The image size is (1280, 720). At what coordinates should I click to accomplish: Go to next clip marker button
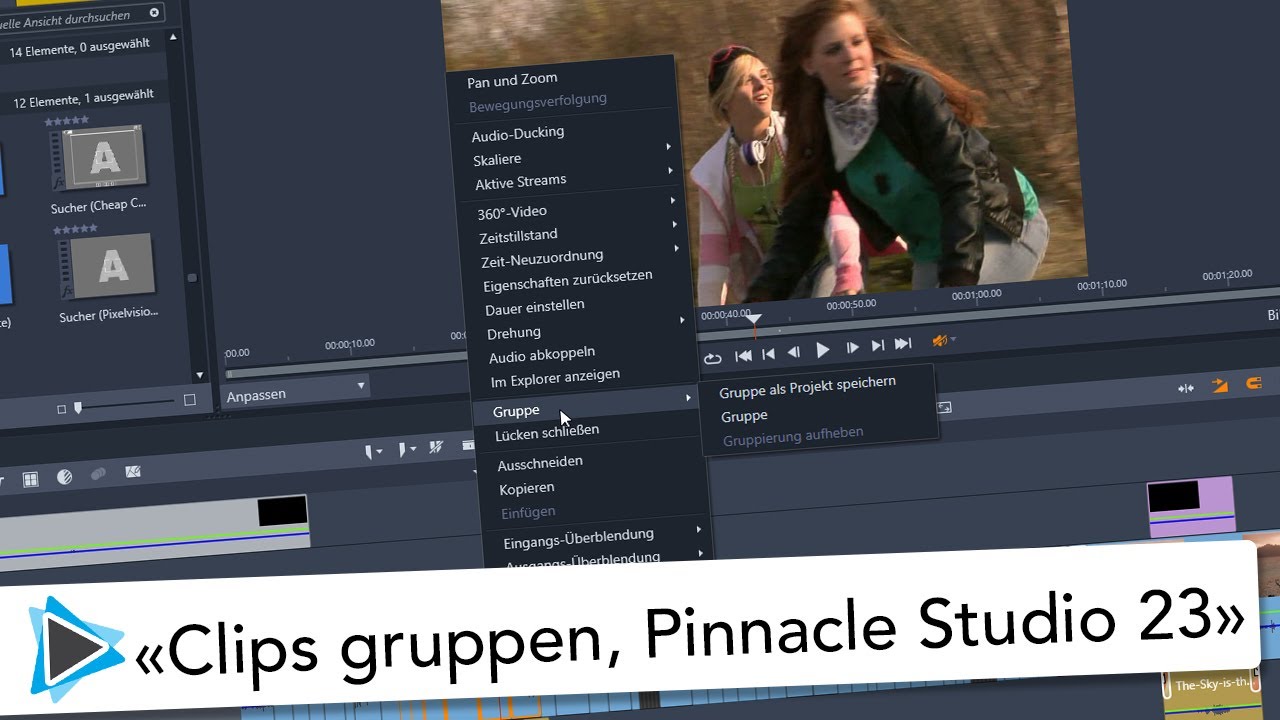tap(878, 346)
